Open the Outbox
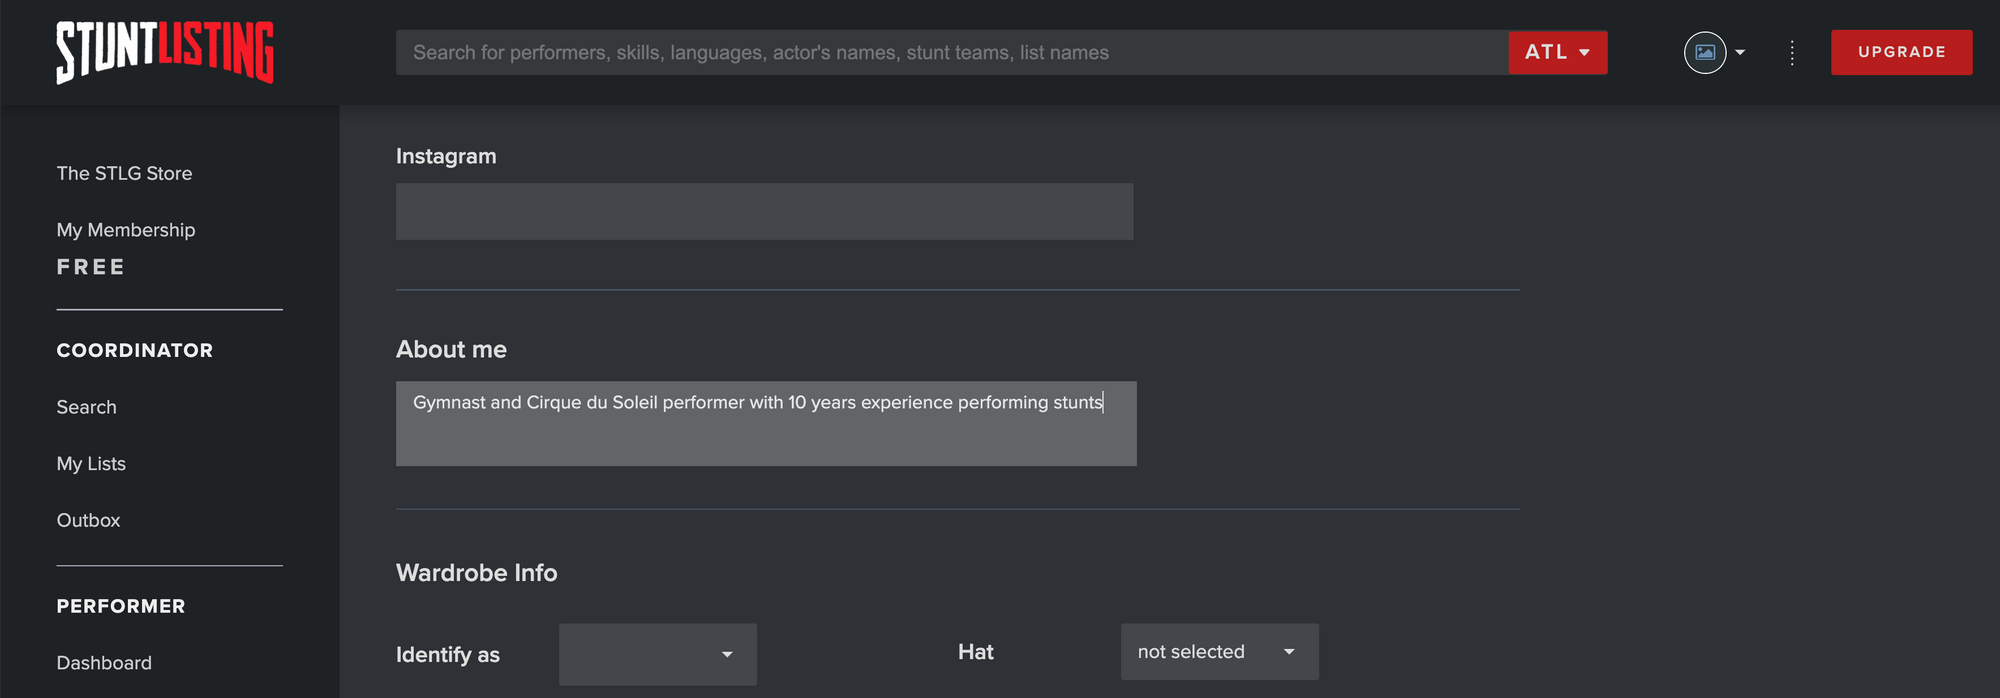 tap(88, 520)
